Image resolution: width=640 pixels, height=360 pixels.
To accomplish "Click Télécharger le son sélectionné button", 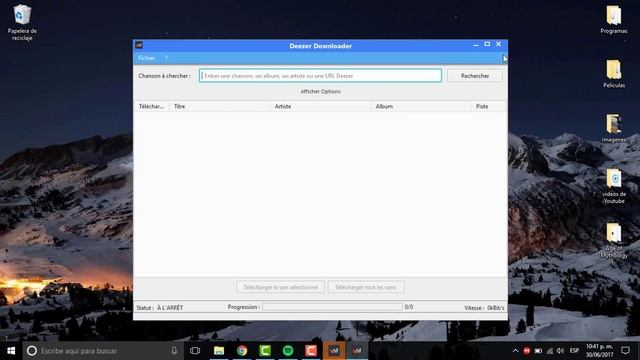I will 280,287.
